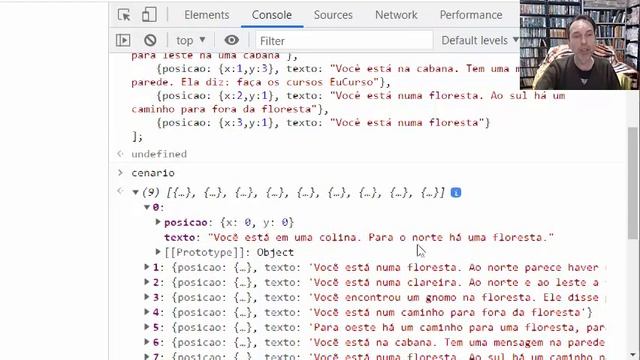This screenshot has height=360, width=640.
Task: Go to the Network tab
Action: (x=396, y=15)
